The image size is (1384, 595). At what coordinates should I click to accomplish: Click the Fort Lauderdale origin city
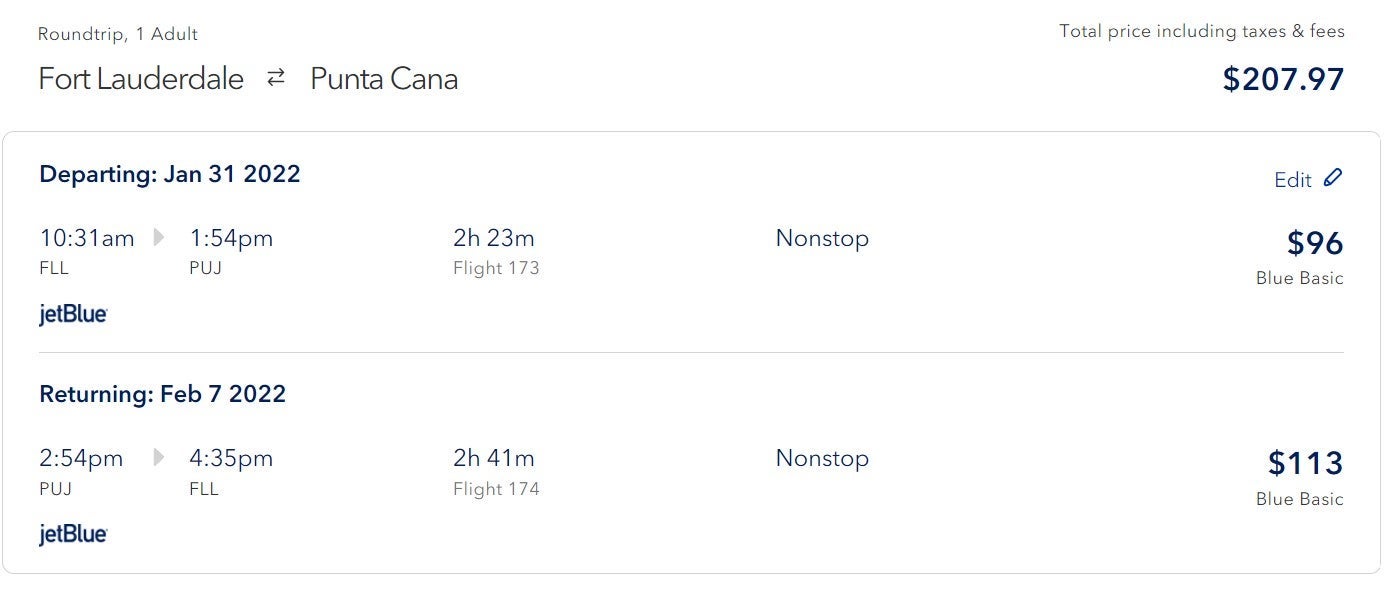141,79
